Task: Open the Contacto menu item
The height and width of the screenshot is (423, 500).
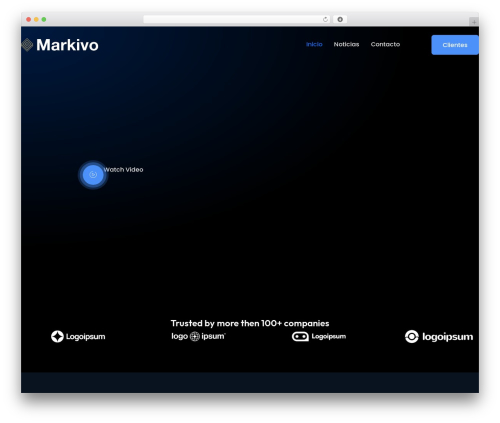Action: click(385, 44)
